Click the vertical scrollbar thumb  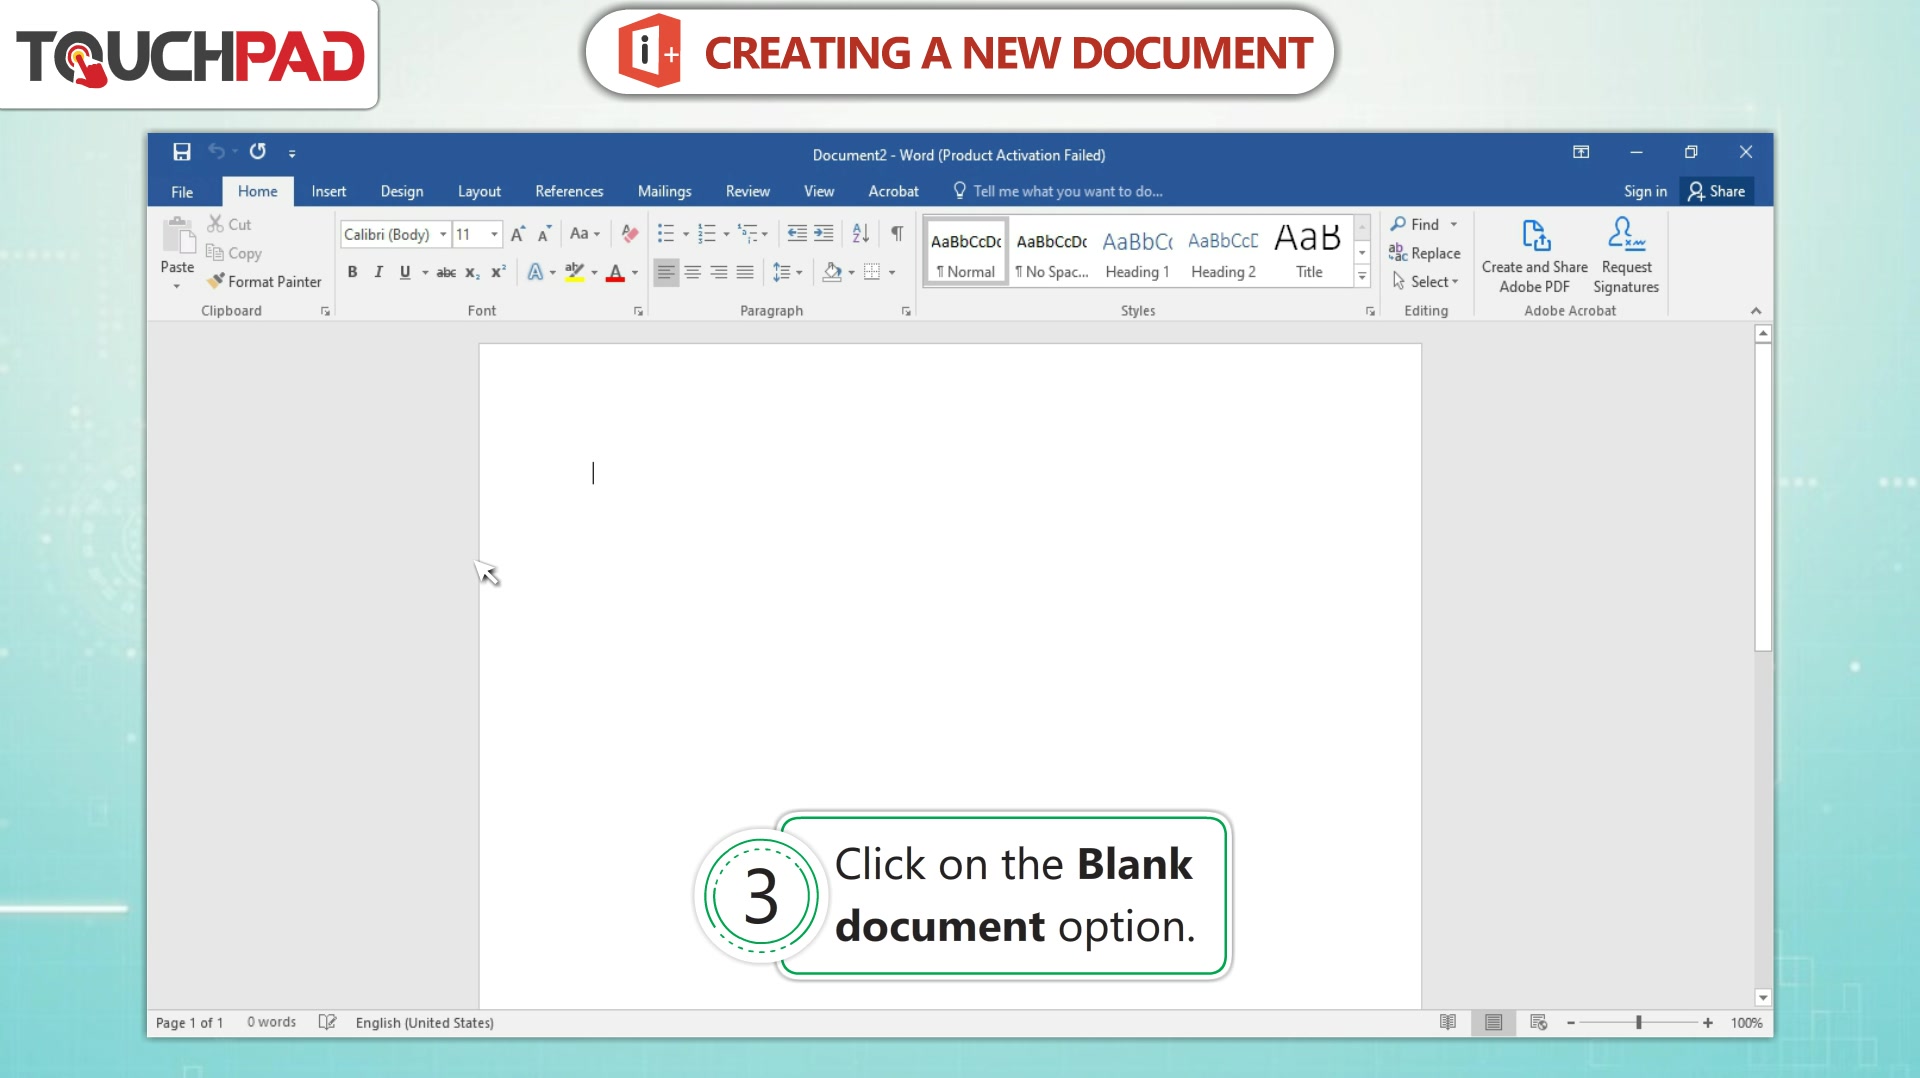(x=1763, y=498)
